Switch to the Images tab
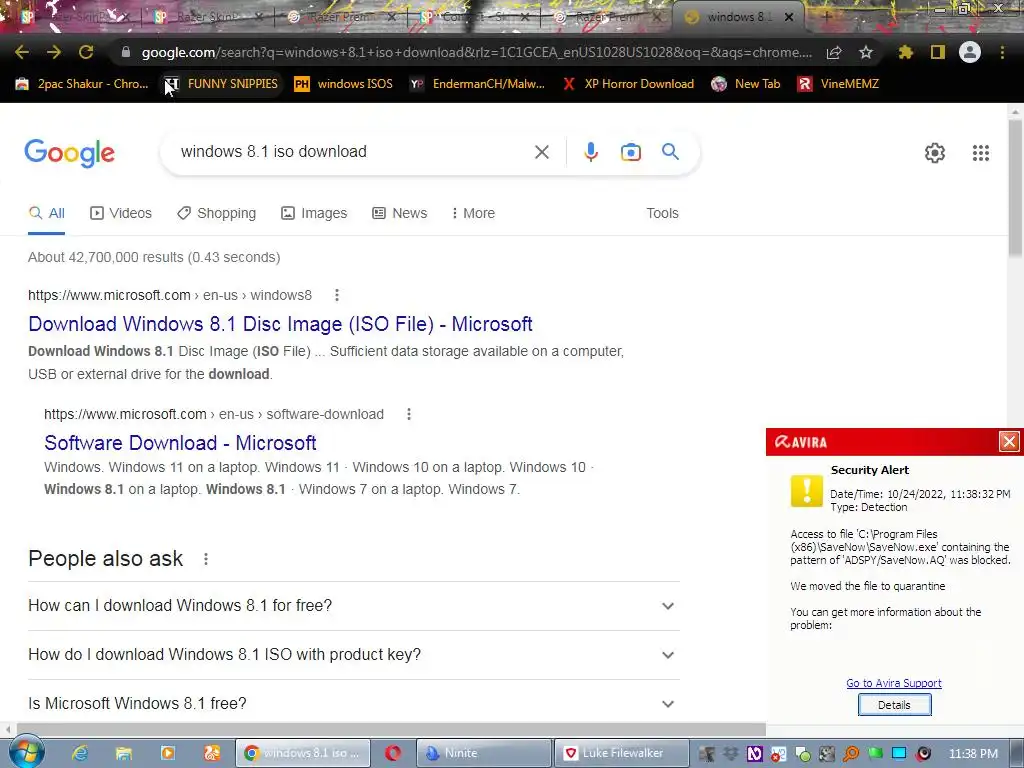Image resolution: width=1024 pixels, height=768 pixels. point(314,214)
